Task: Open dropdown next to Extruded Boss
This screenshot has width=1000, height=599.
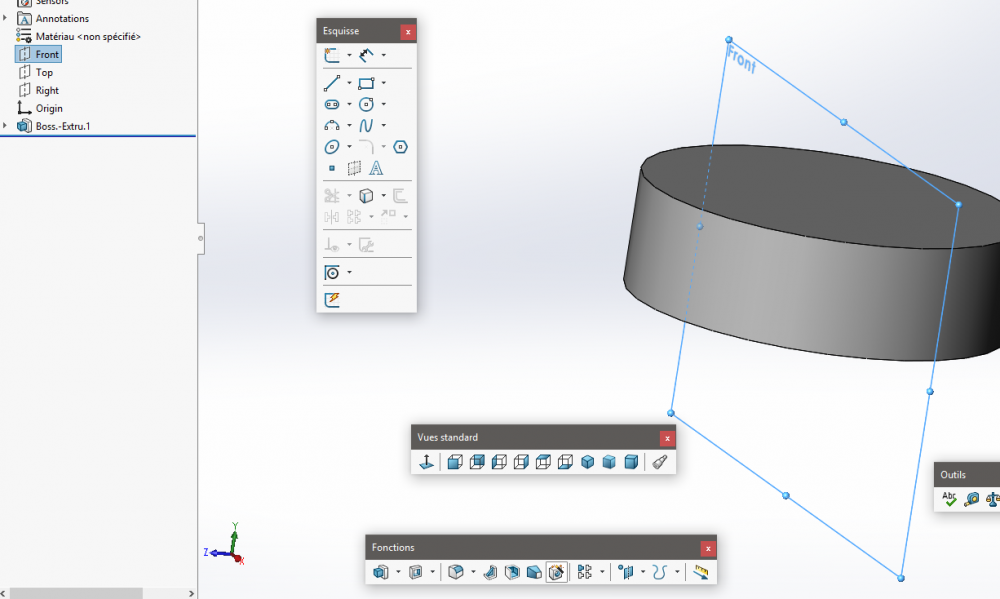Action: point(398,572)
